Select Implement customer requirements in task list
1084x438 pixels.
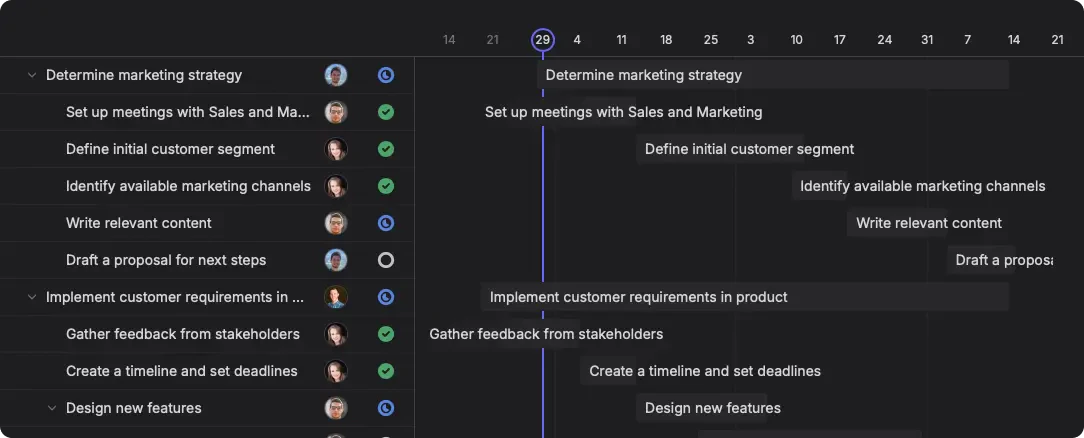175,297
